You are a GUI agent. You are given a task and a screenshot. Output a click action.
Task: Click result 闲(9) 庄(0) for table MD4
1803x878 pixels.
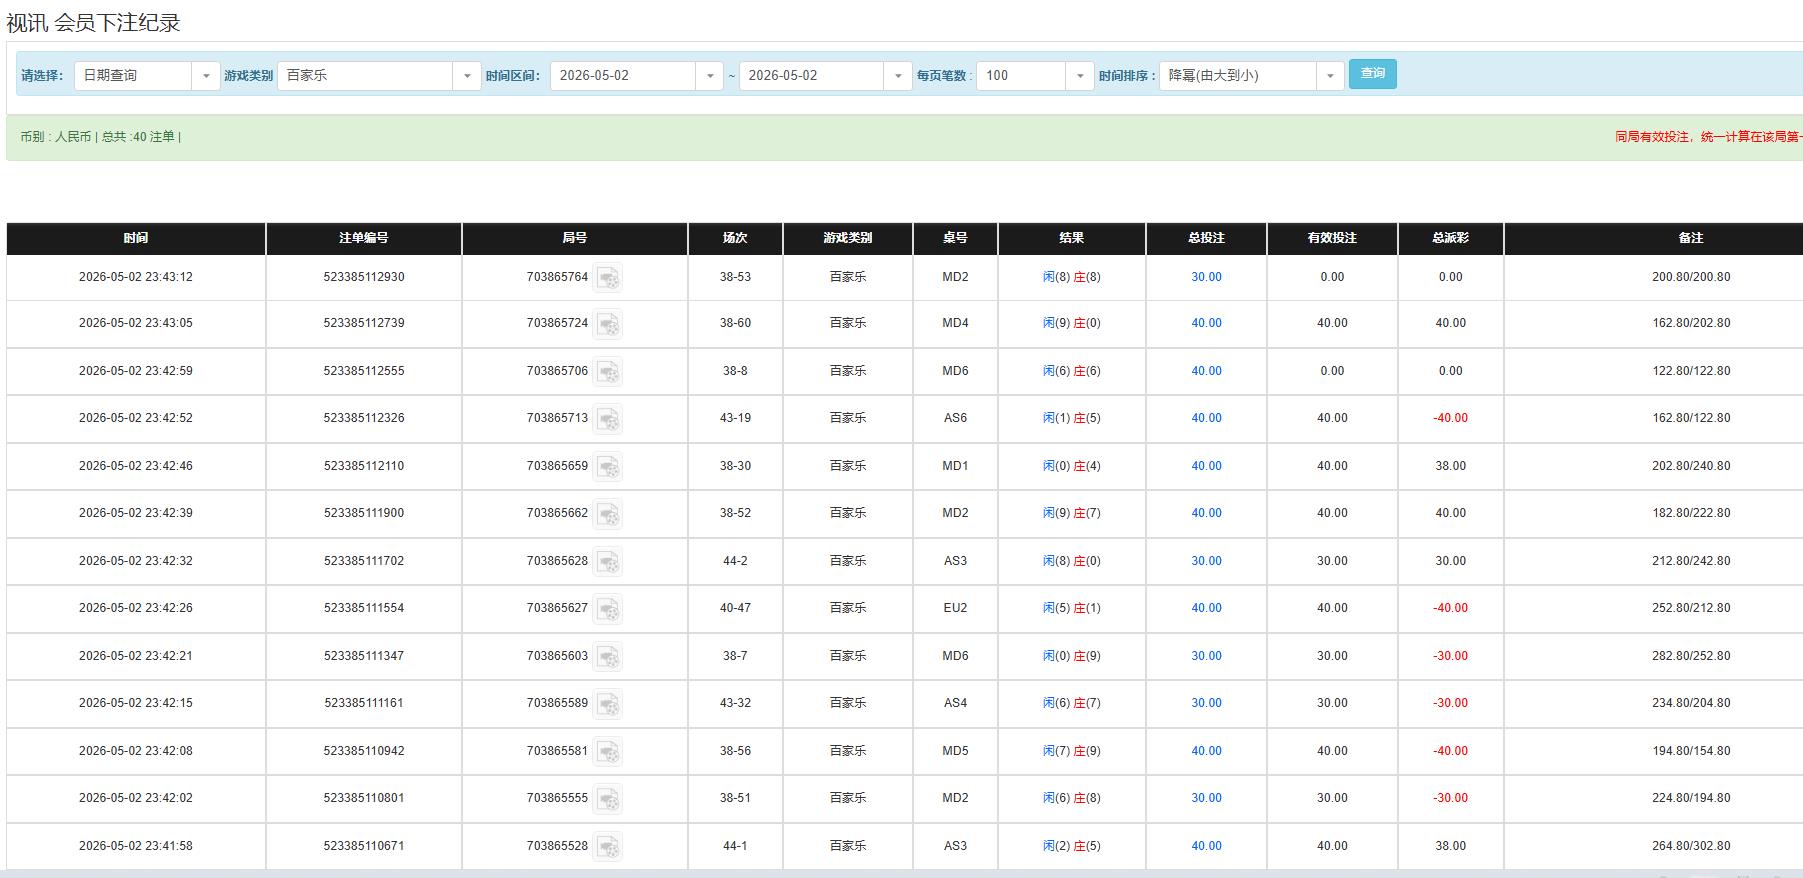[1071, 323]
